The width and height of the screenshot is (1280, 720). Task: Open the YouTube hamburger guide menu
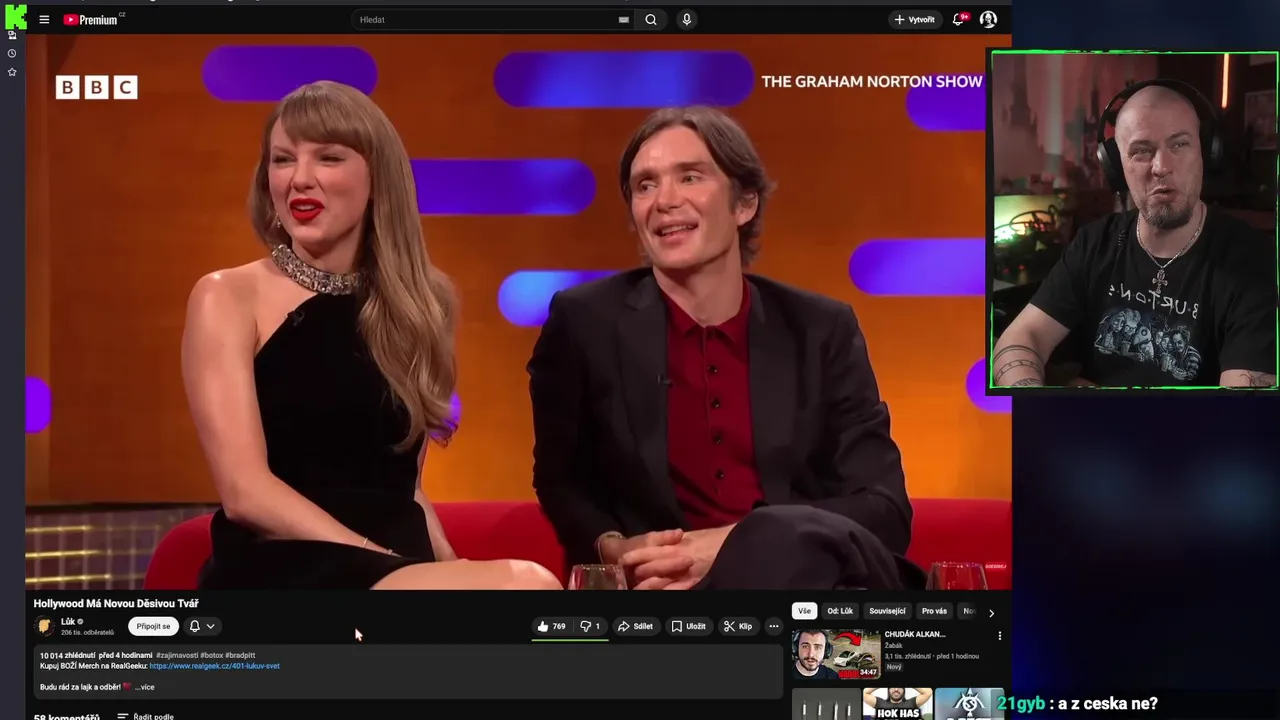point(44,19)
